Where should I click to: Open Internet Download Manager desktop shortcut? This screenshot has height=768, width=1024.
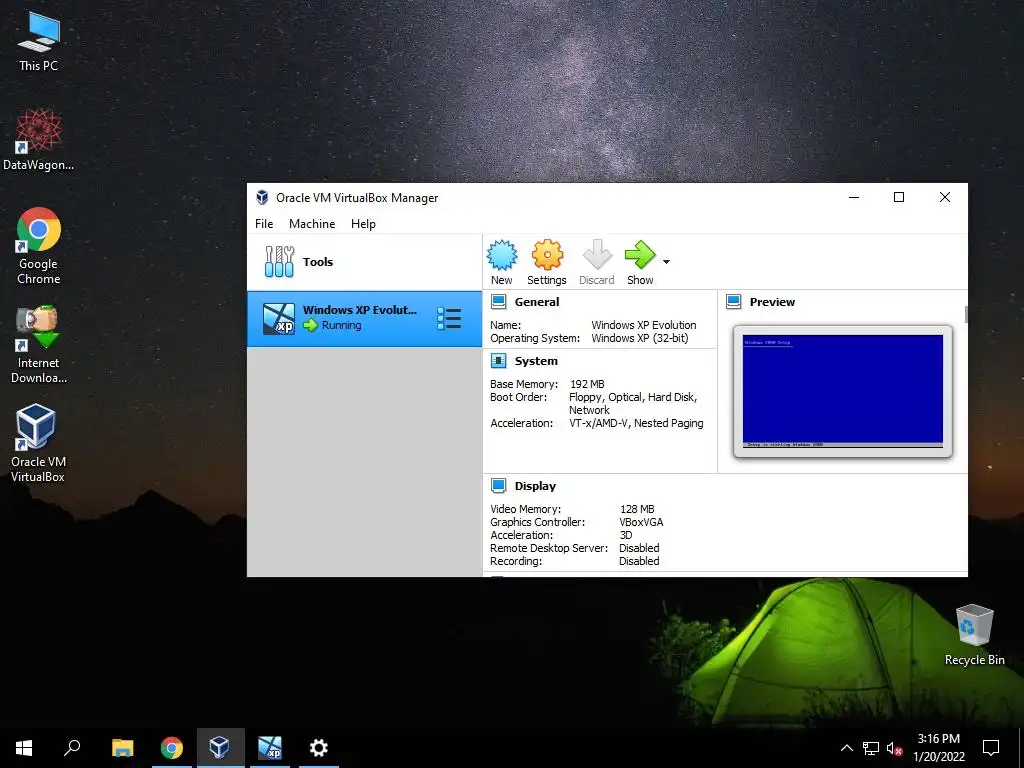(38, 344)
